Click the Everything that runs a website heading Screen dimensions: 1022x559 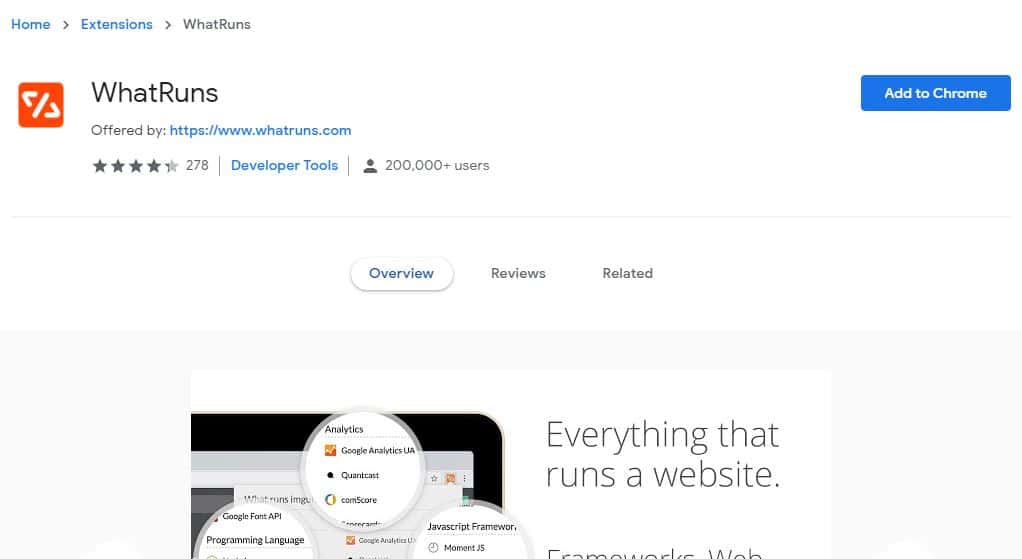pos(662,454)
